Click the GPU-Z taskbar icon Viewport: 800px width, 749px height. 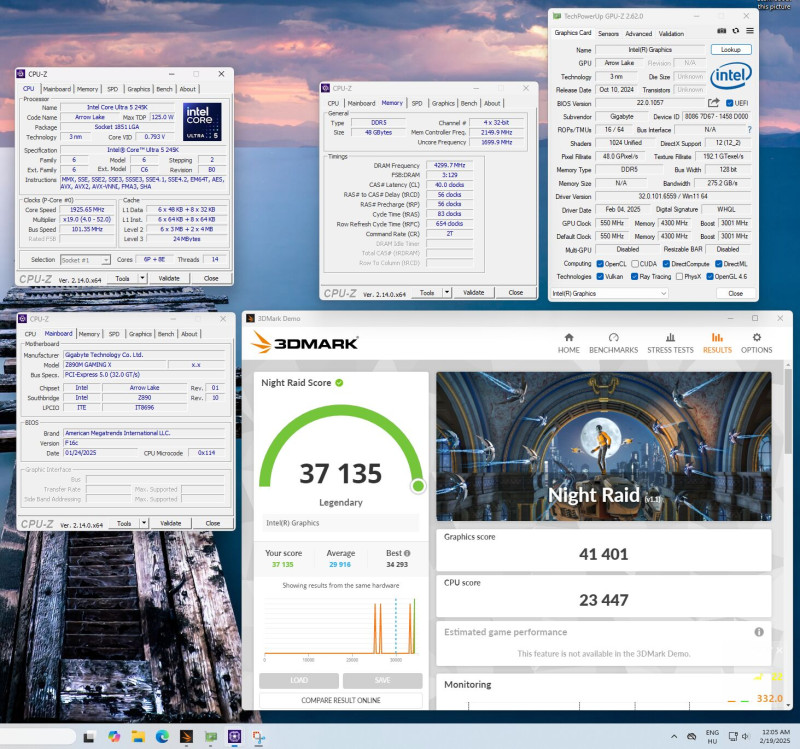(x=211, y=737)
